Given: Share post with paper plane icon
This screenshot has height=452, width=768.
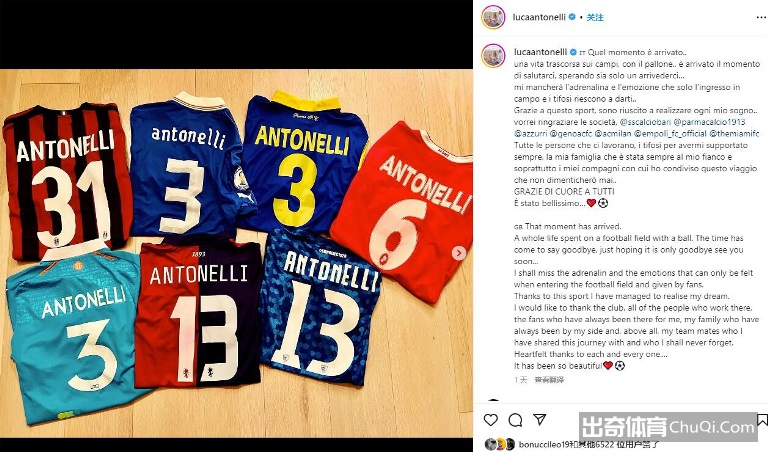Looking at the screenshot, I should coord(540,419).
